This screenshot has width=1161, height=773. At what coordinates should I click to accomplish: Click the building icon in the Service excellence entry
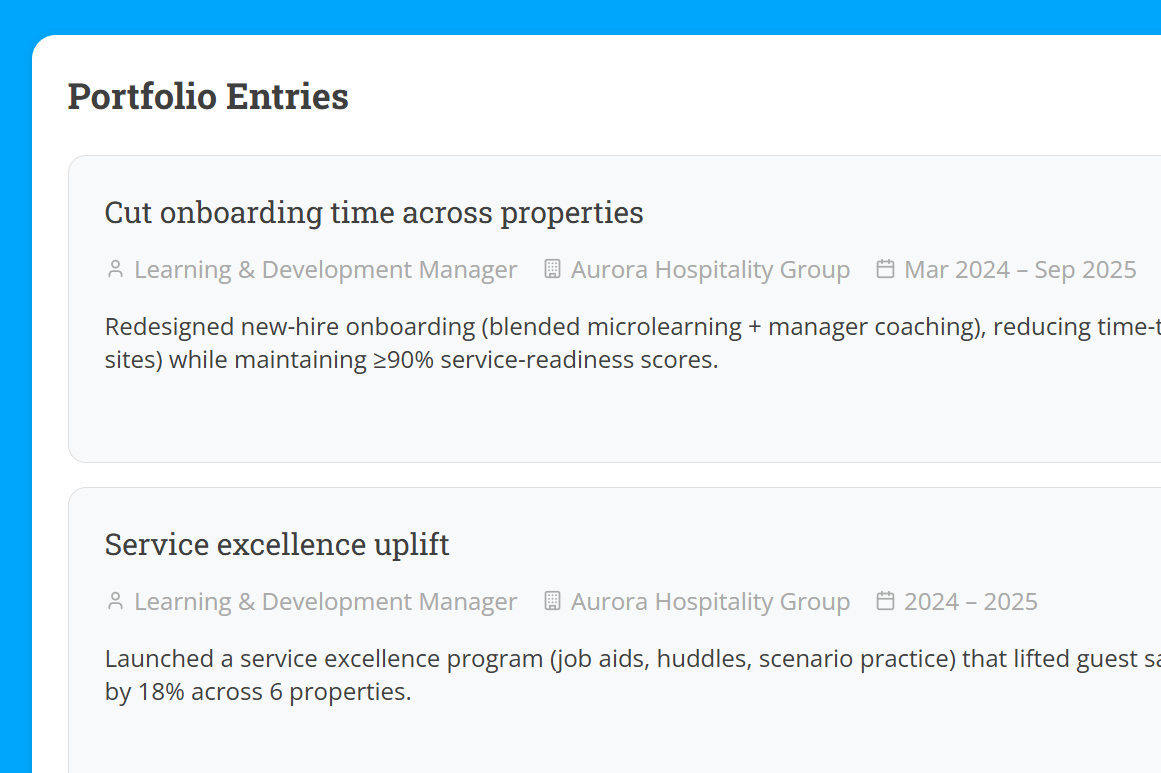(x=552, y=601)
